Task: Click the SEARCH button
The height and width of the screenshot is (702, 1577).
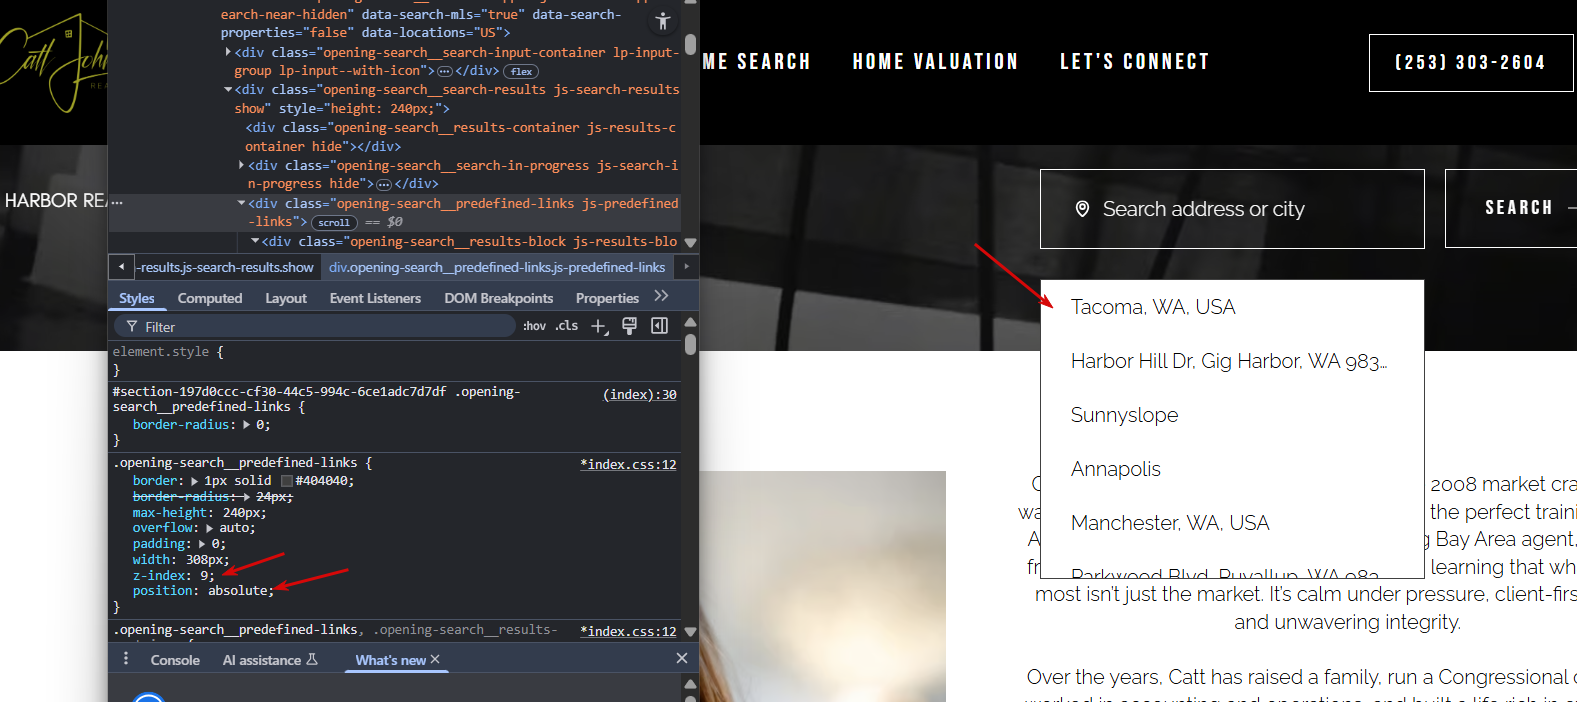Action: point(1511,208)
